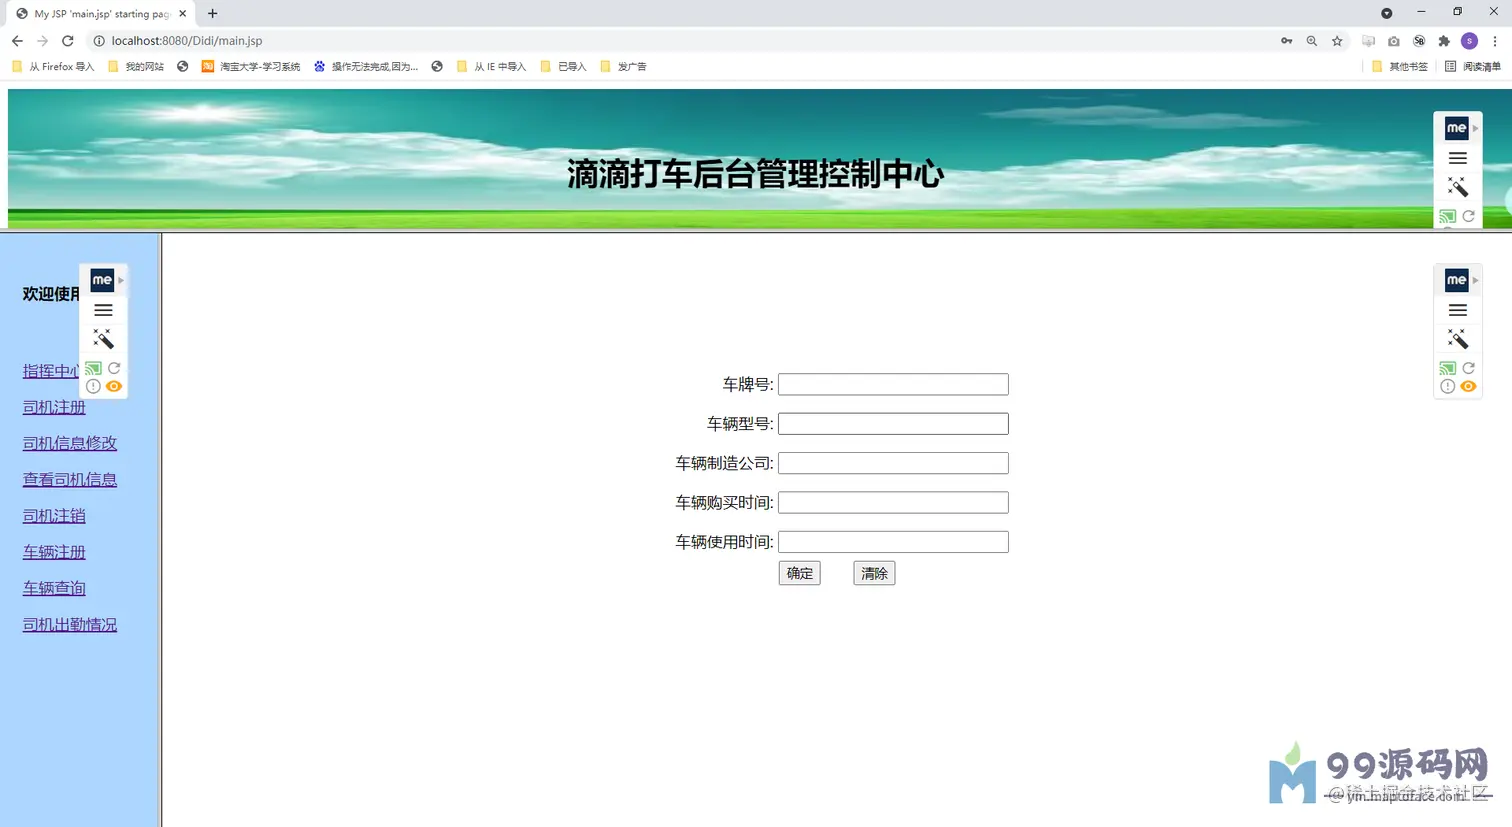Click the info circle in the left sidebar widget
The image size is (1512, 827).
[x=93, y=386]
